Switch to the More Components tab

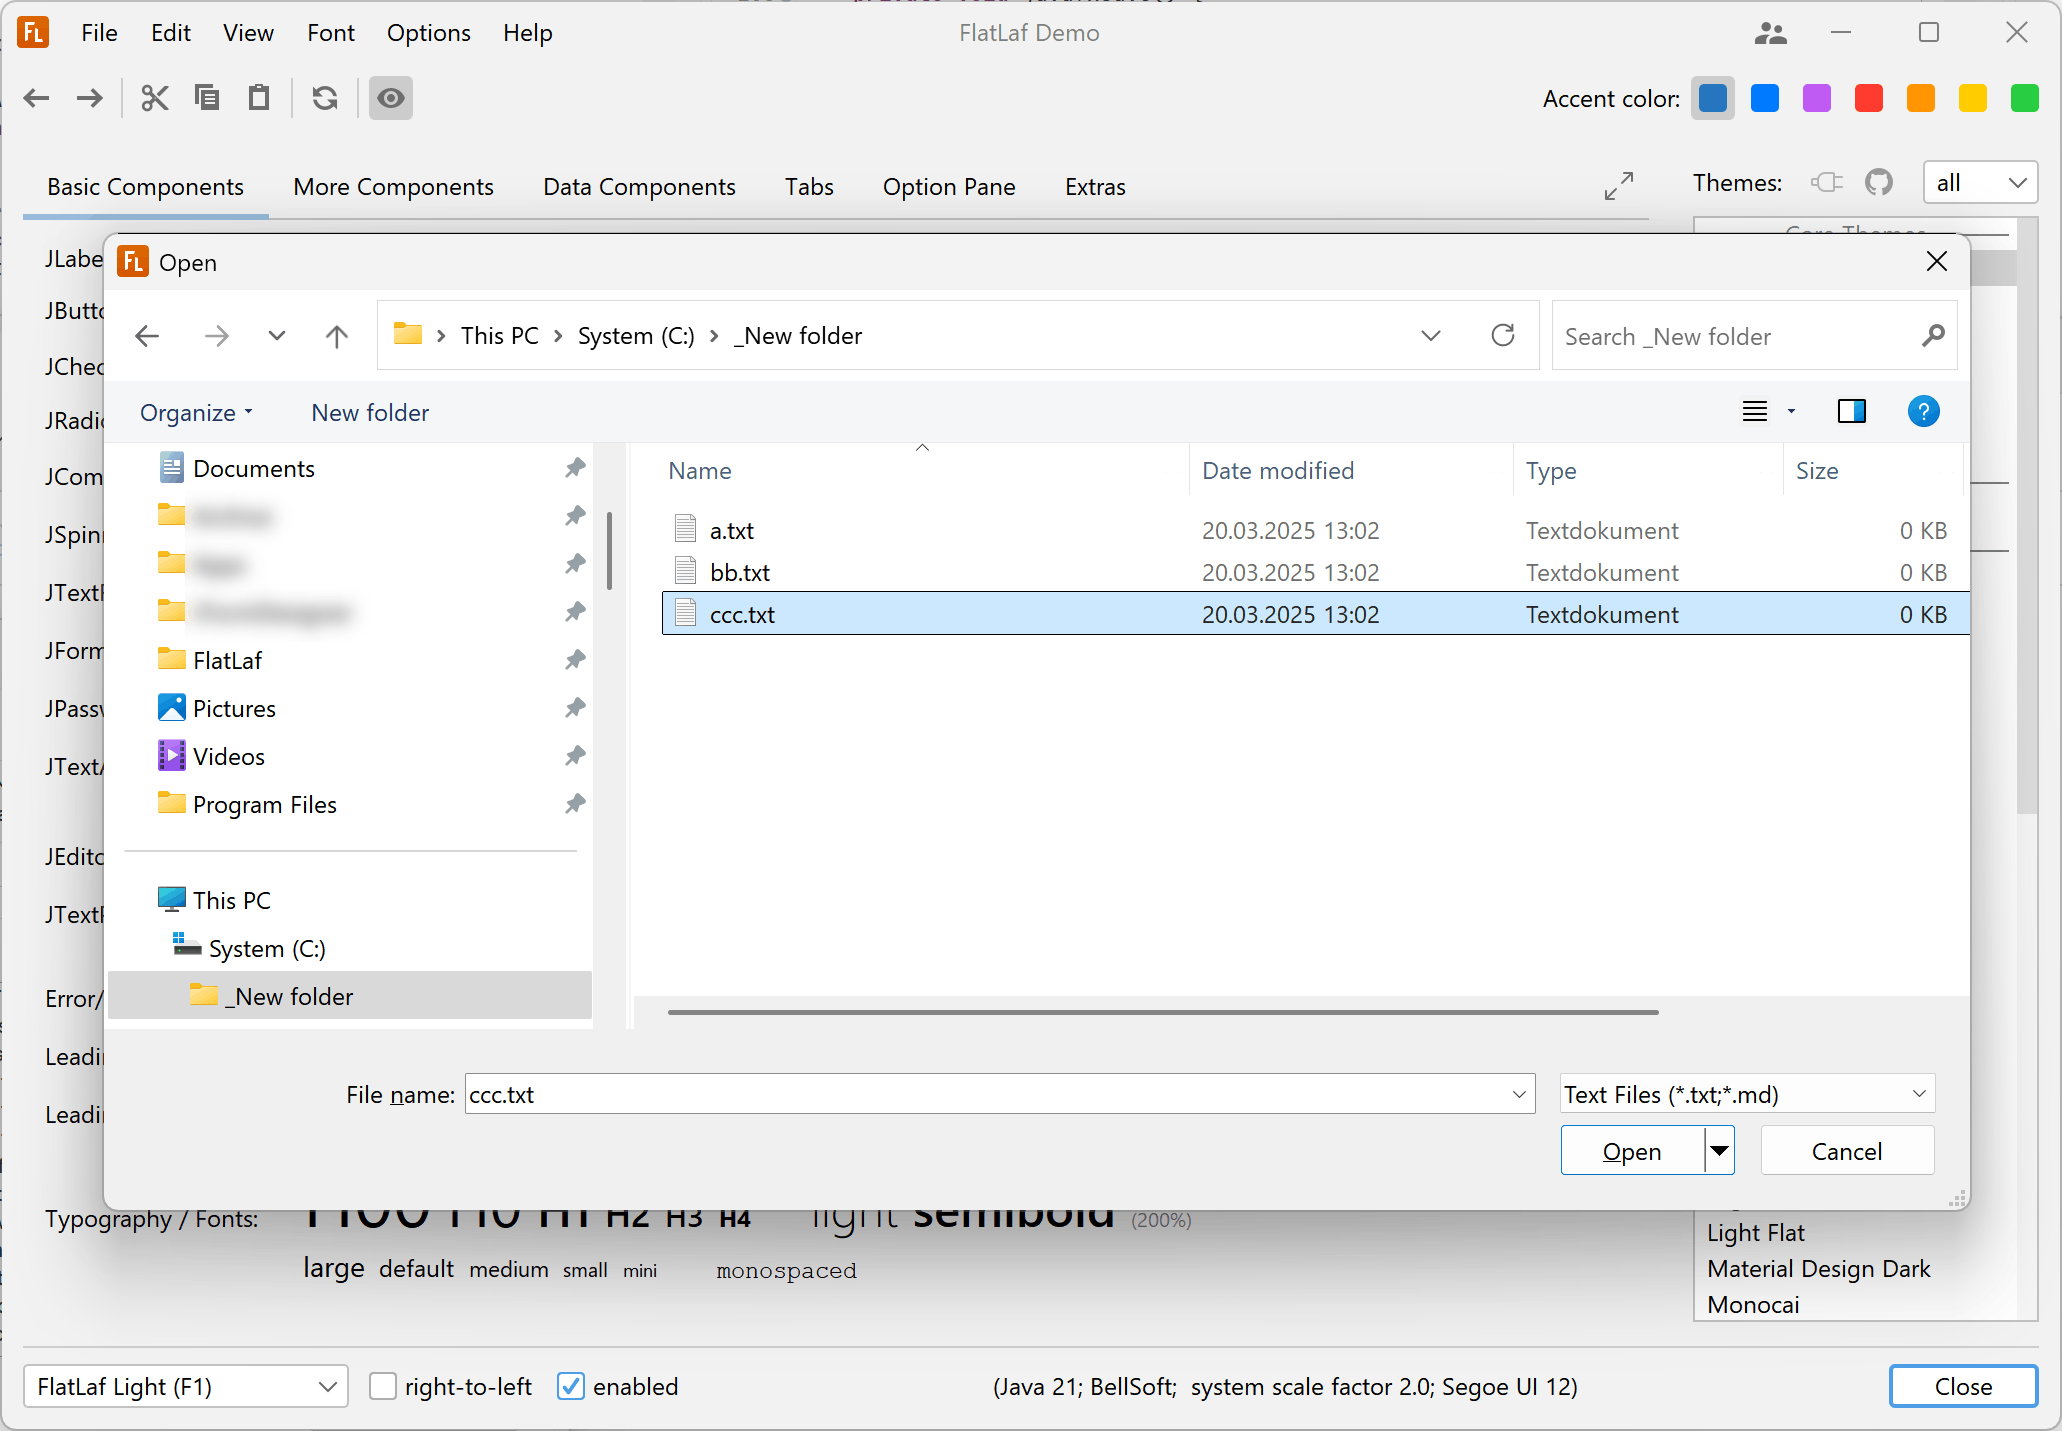coord(393,187)
